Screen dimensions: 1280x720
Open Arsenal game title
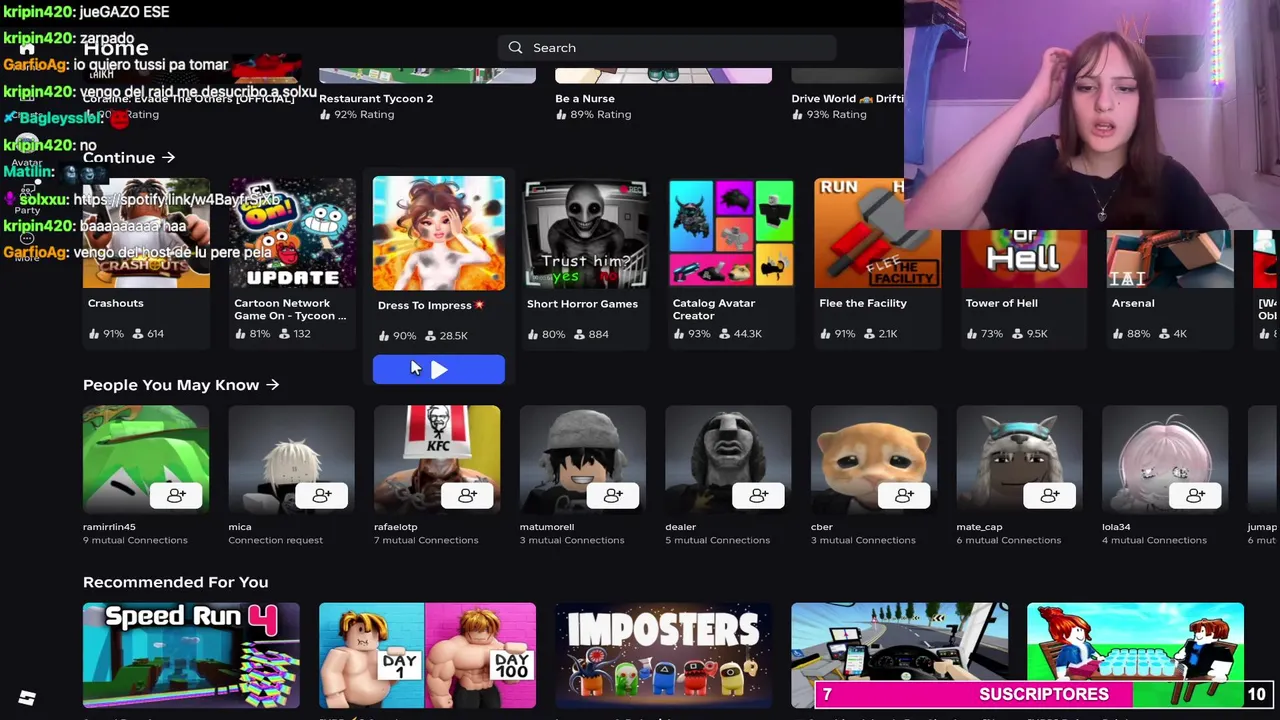[x=1133, y=303]
